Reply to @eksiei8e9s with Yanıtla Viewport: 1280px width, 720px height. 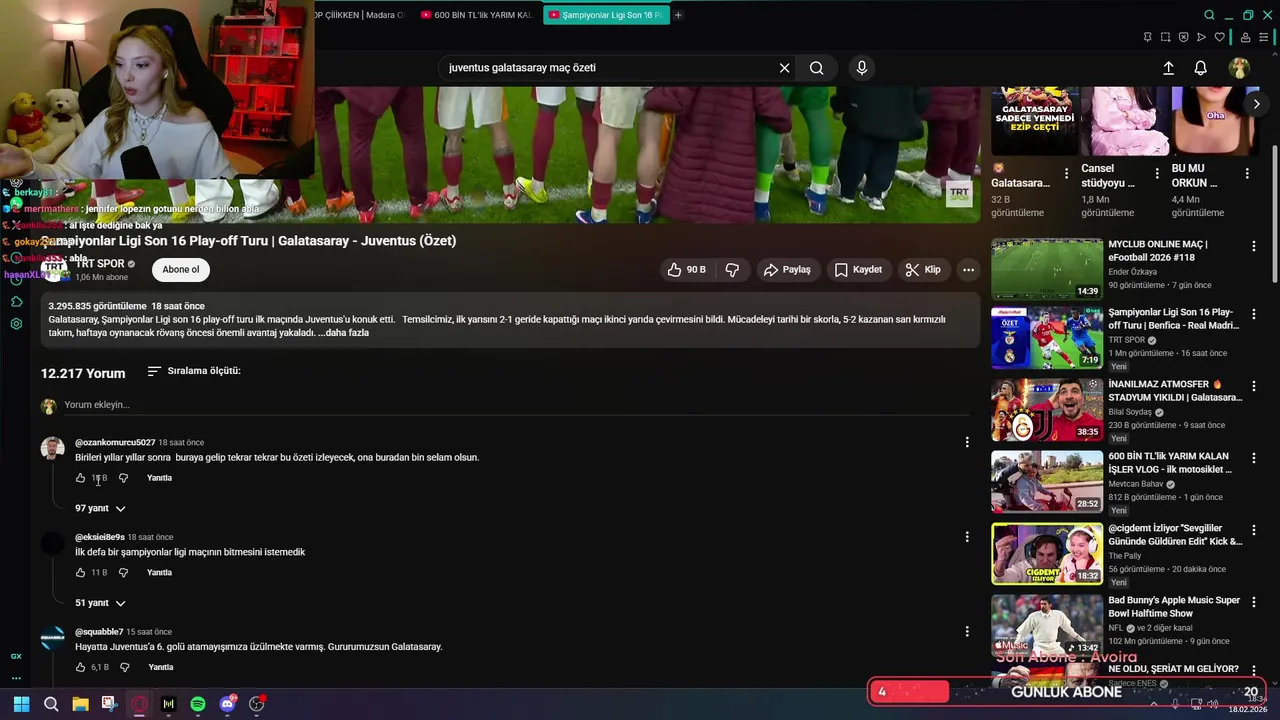click(x=160, y=573)
